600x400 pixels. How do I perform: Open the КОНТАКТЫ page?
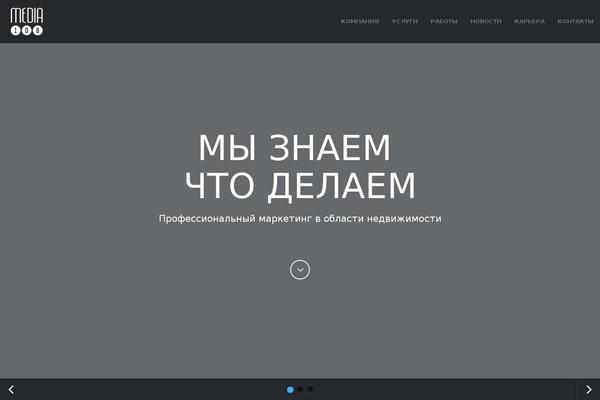[575, 21]
